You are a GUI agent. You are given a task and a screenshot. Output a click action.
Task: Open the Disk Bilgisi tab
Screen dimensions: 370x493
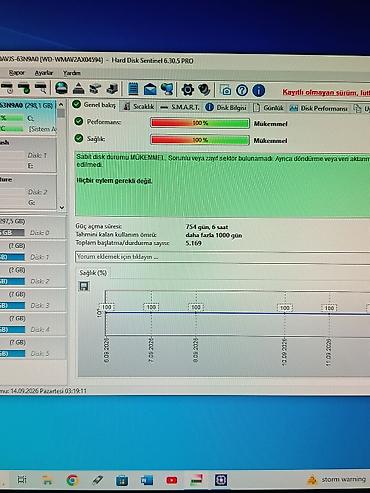point(226,107)
